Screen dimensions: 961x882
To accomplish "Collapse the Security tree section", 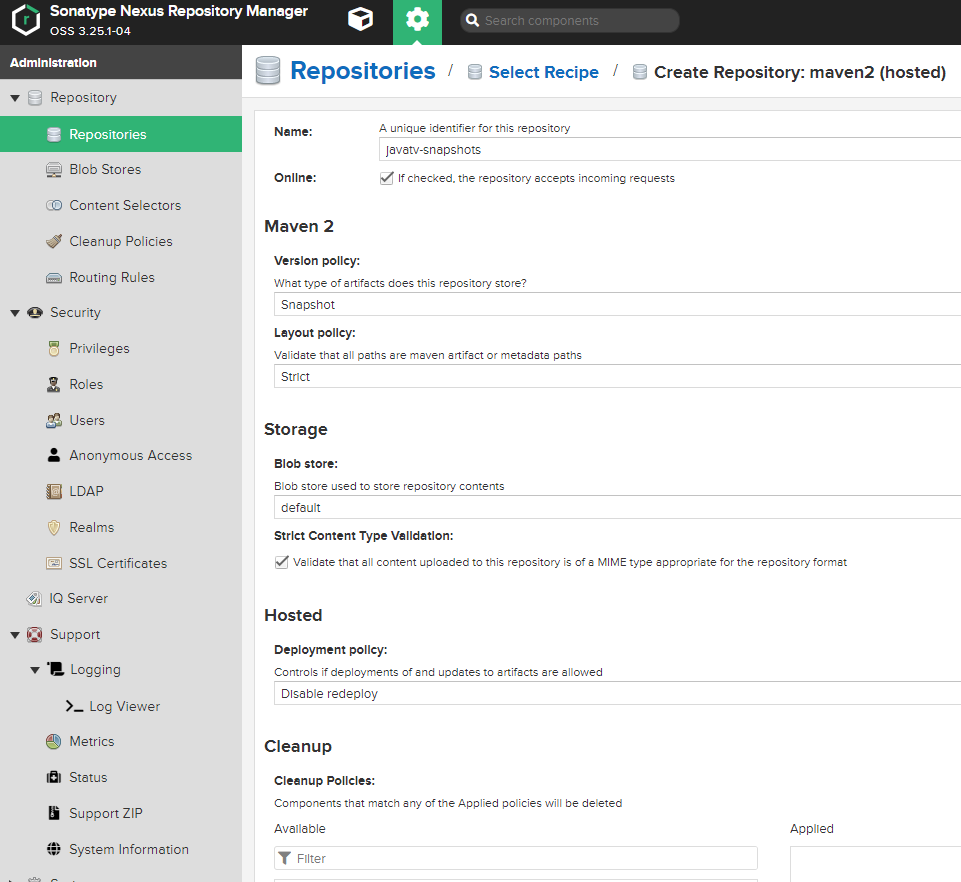I will 15,313.
